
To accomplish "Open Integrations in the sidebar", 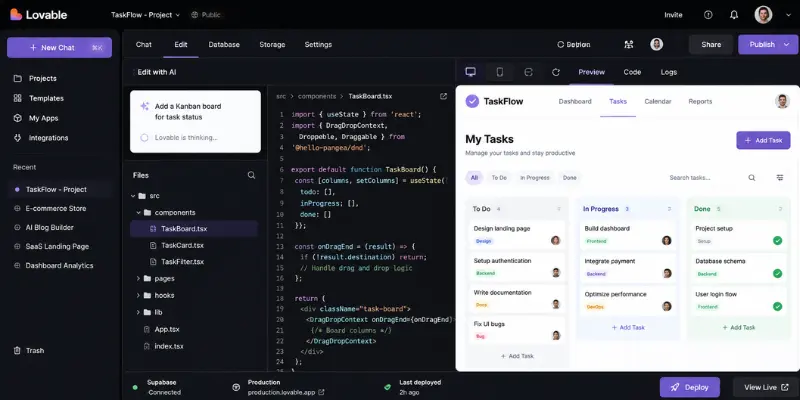I will click(41, 138).
